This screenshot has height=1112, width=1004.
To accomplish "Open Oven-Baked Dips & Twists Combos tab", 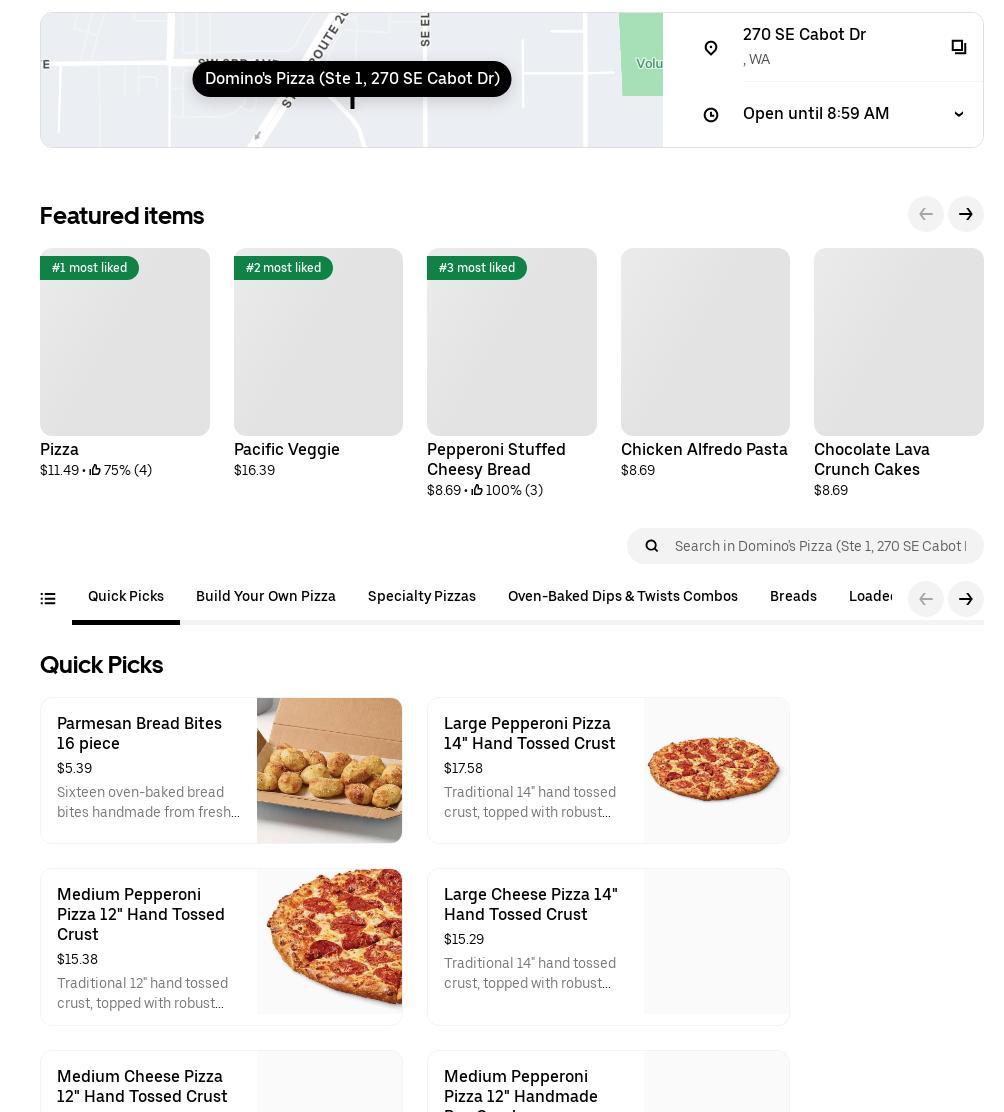I will [623, 597].
